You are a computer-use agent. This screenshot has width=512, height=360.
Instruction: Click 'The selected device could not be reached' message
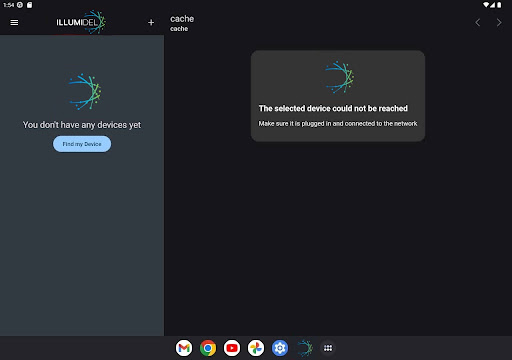click(333, 108)
